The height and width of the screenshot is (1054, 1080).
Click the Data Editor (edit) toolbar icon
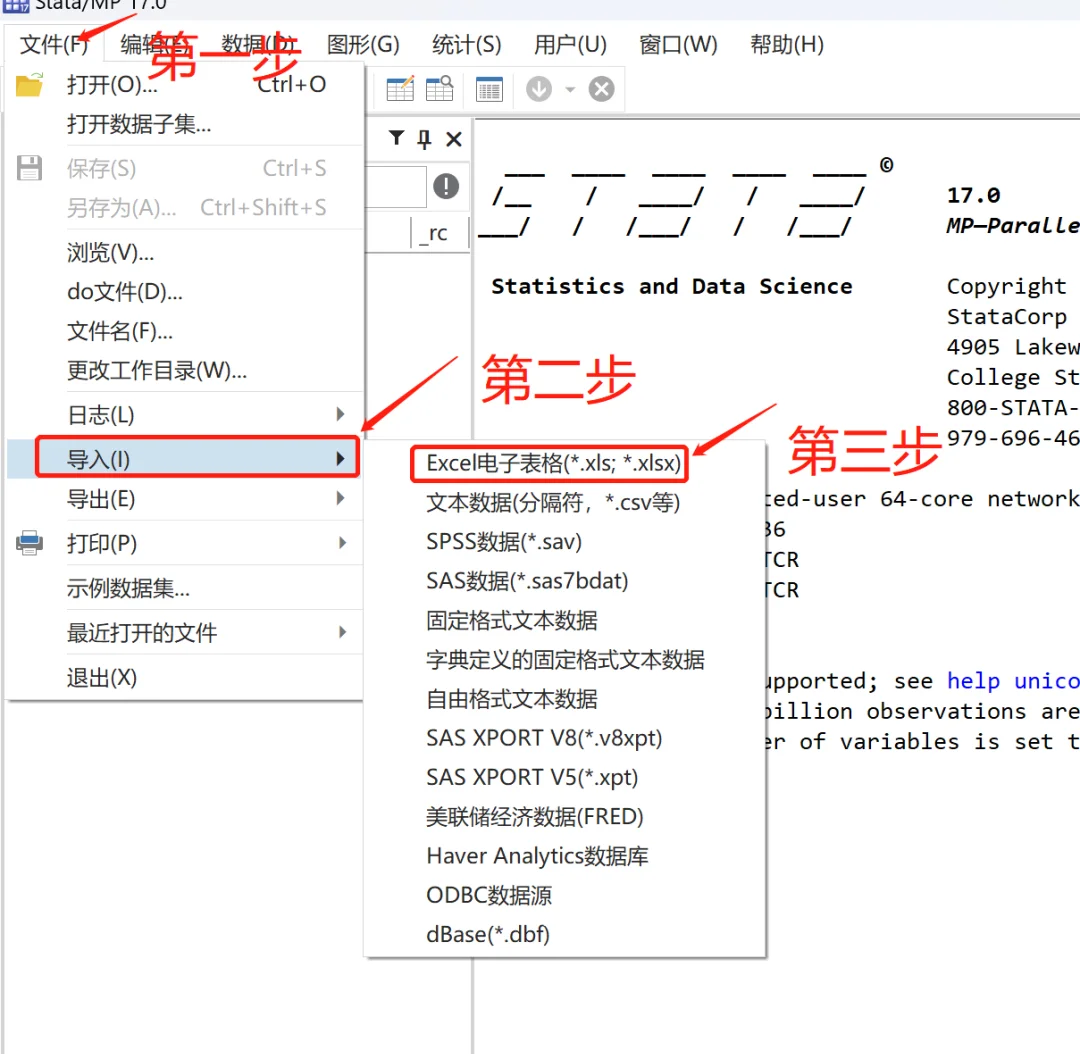400,89
